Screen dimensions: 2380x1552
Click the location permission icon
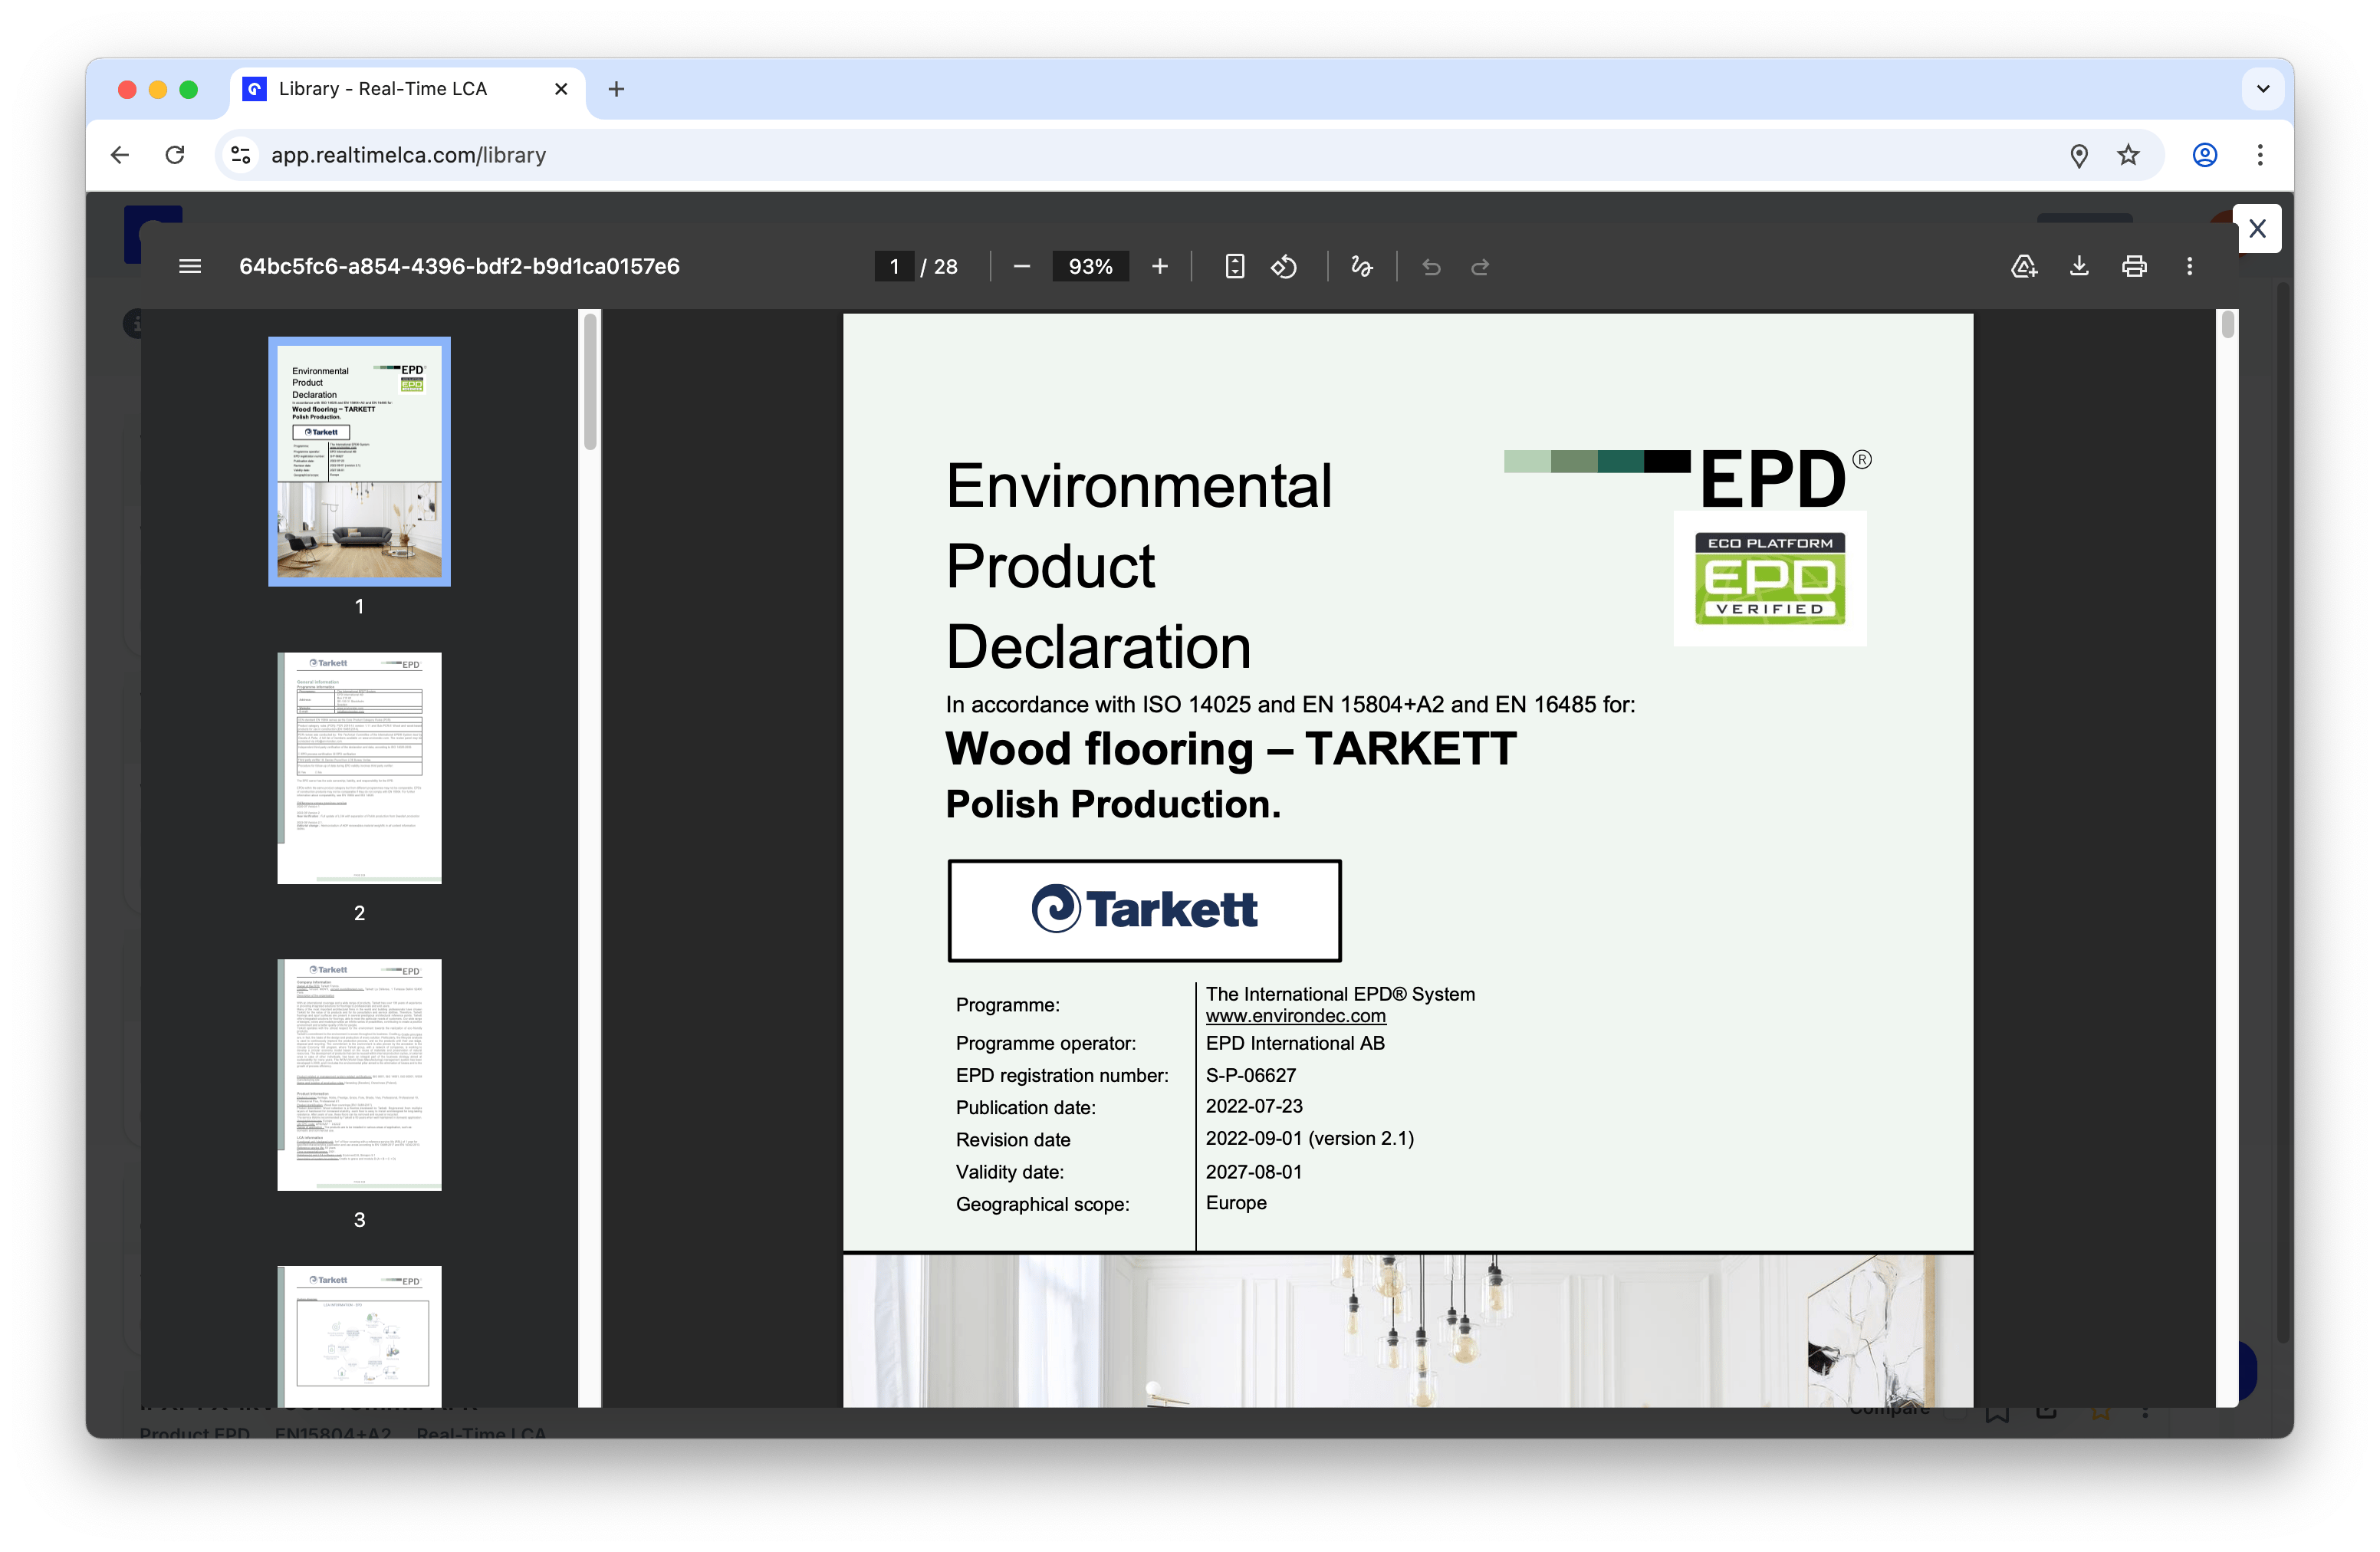[x=2079, y=155]
